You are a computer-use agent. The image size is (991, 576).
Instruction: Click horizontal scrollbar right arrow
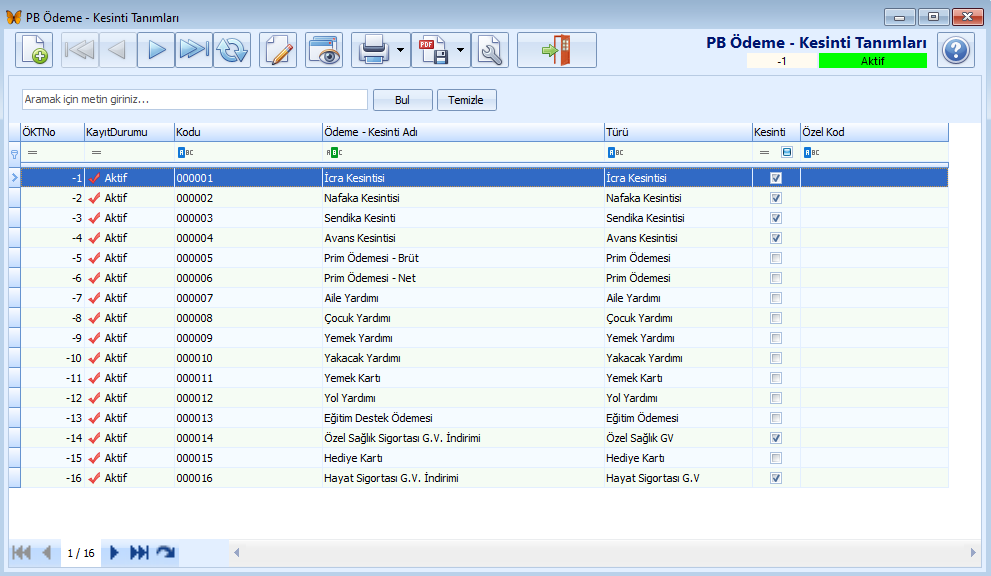[x=973, y=553]
